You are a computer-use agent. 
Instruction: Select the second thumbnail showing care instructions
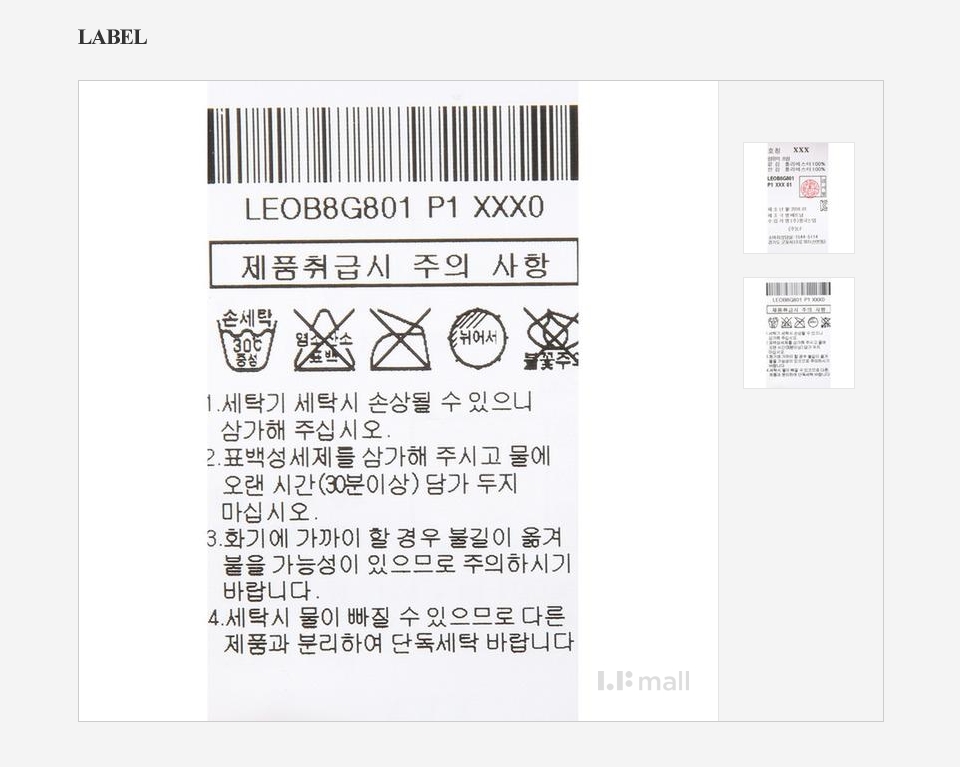click(798, 332)
